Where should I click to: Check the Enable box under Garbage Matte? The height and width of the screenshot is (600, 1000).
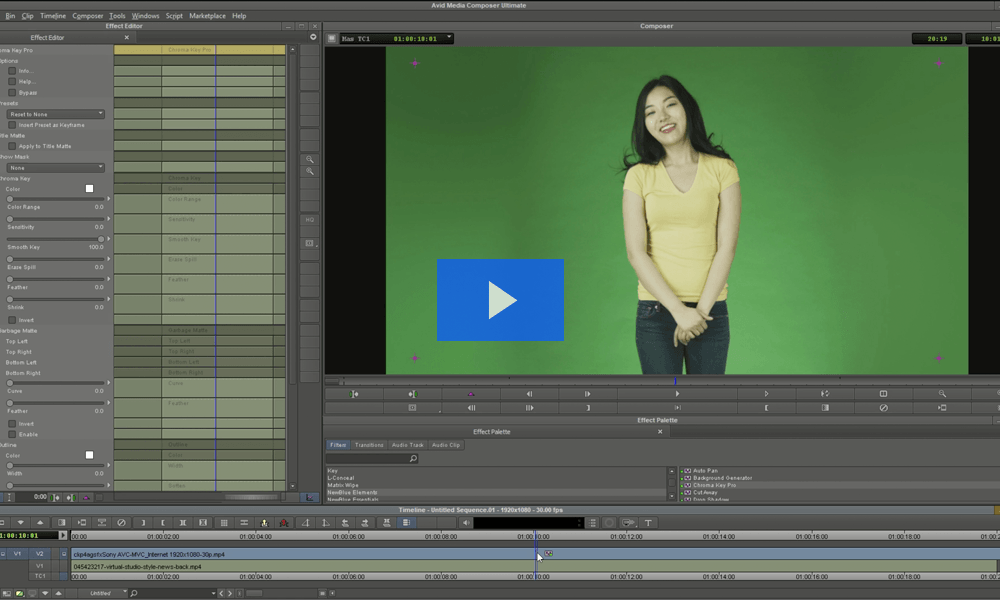[x=12, y=434]
